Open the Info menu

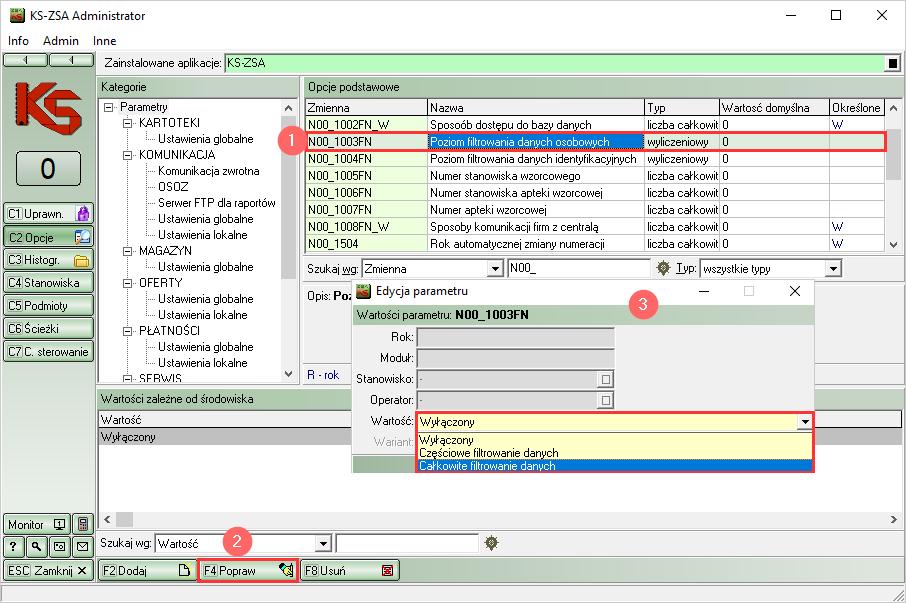click(18, 40)
